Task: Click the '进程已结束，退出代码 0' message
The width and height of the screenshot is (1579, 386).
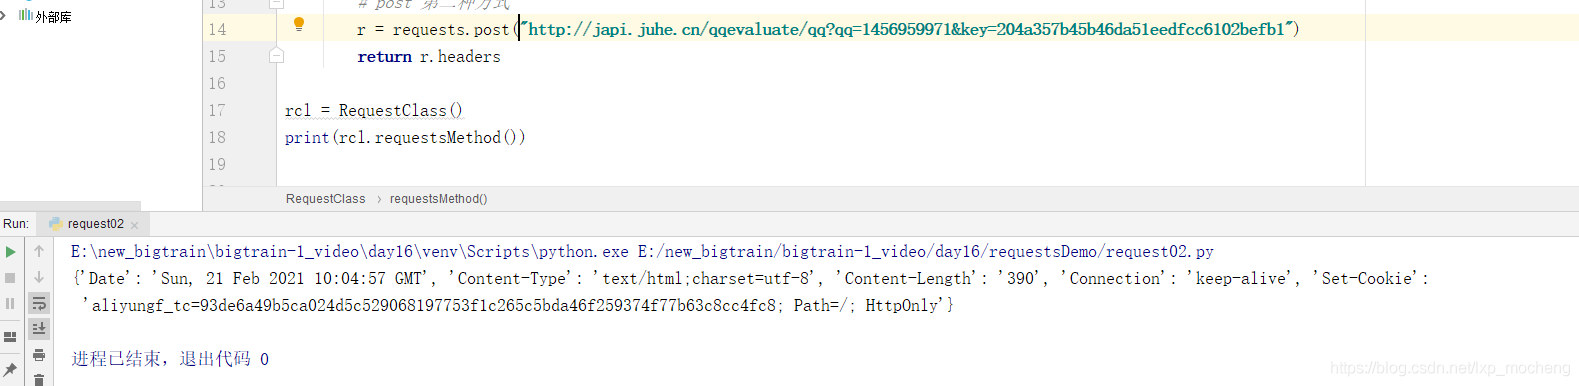Action: tap(170, 359)
